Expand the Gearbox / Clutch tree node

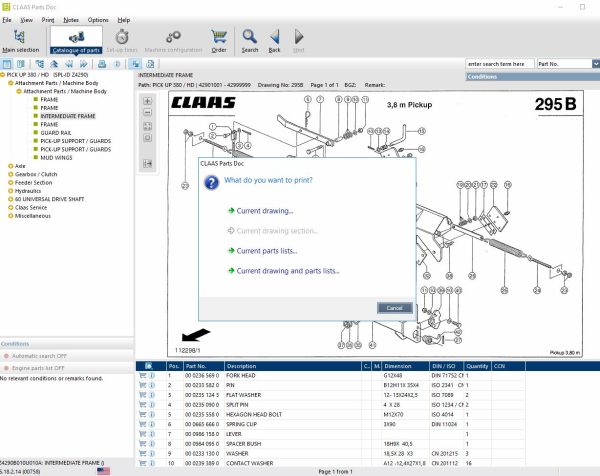(11, 174)
